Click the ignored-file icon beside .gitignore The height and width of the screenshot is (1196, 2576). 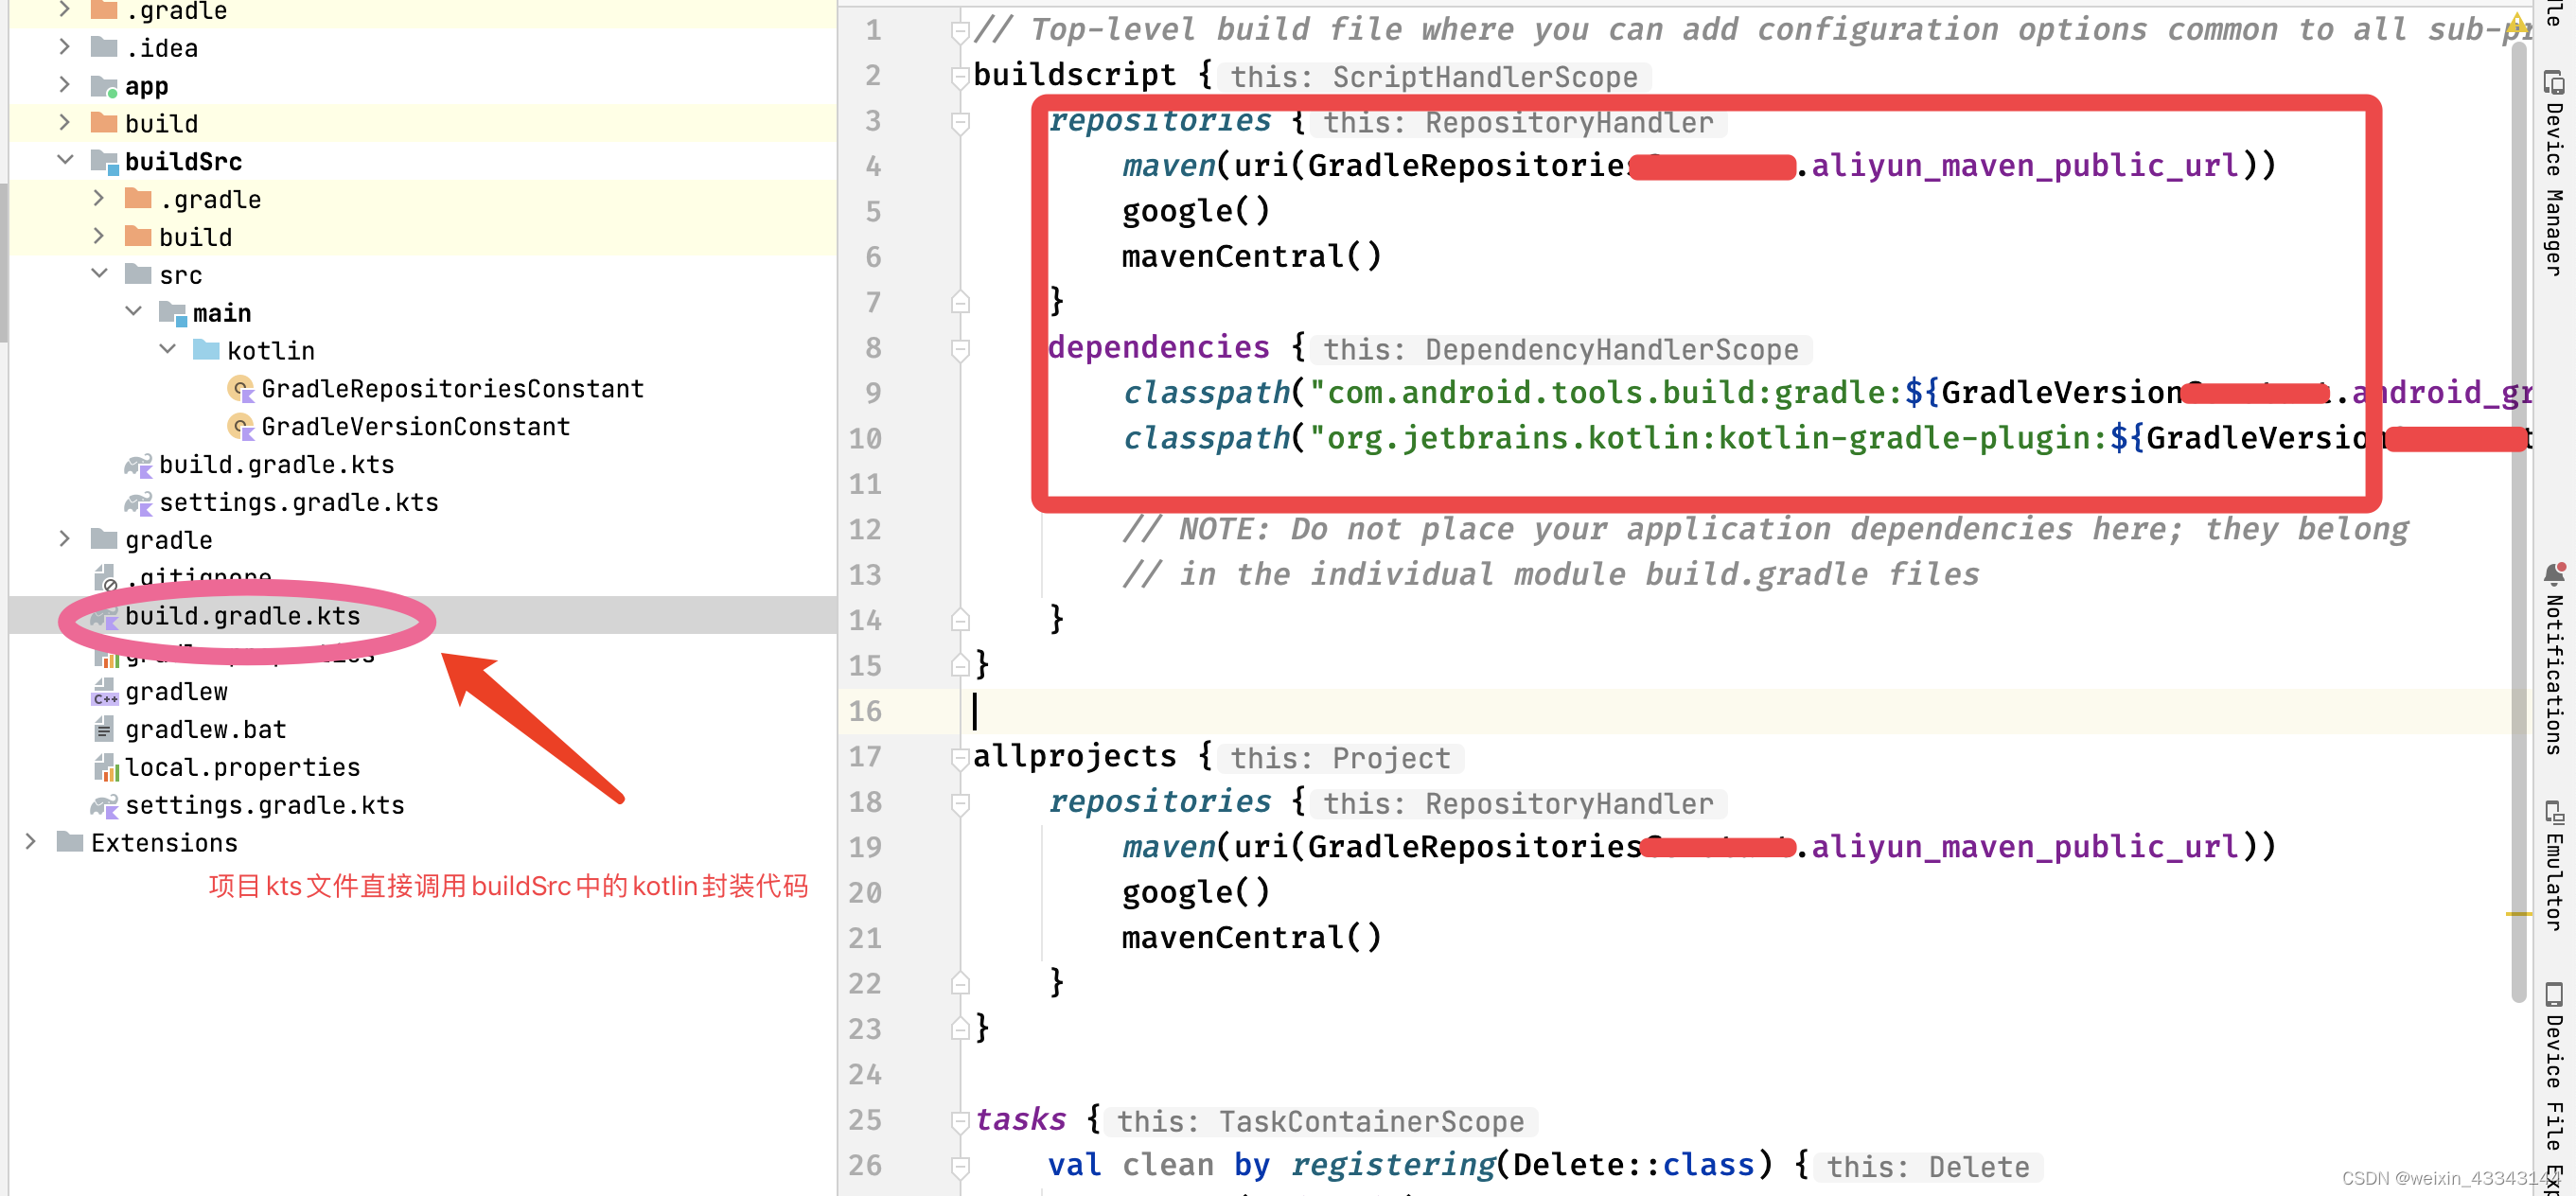(x=108, y=577)
